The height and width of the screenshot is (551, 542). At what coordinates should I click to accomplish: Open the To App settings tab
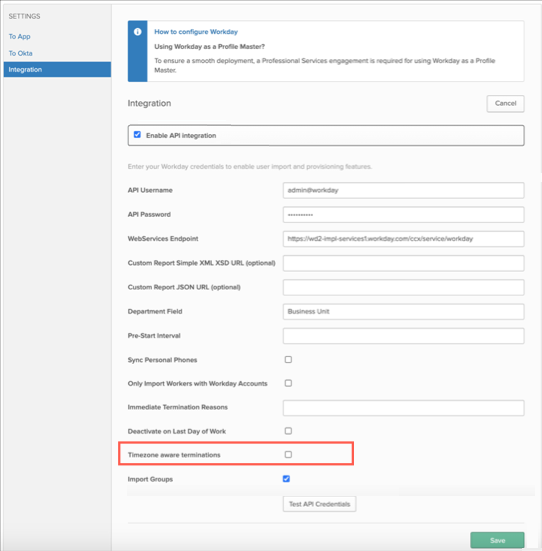(x=19, y=37)
